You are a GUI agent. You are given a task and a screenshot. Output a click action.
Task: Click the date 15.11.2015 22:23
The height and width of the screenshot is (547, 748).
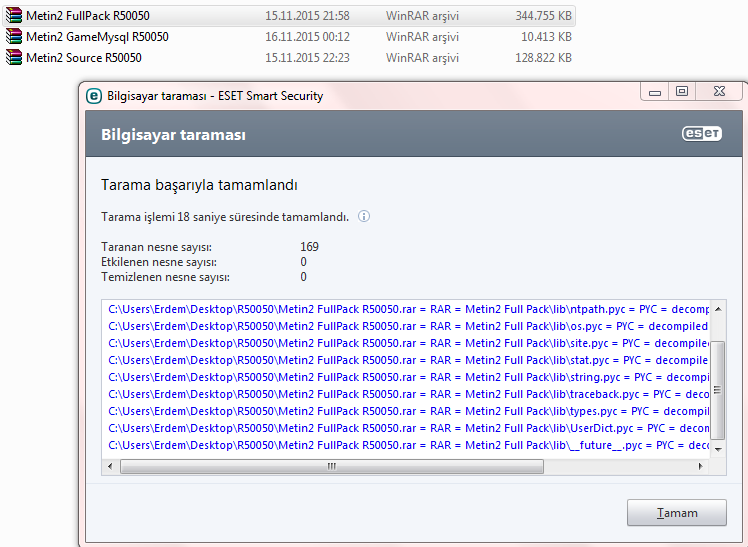coord(307,58)
